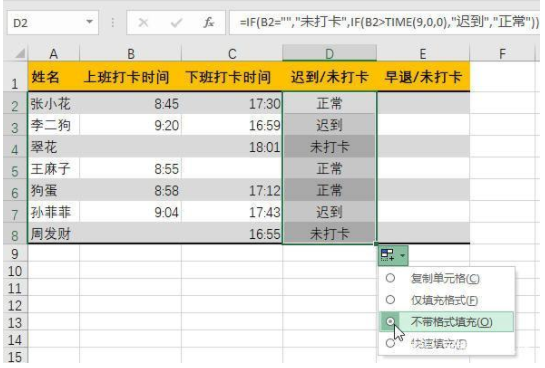Click the Select All corner triangle

(x=20, y=54)
